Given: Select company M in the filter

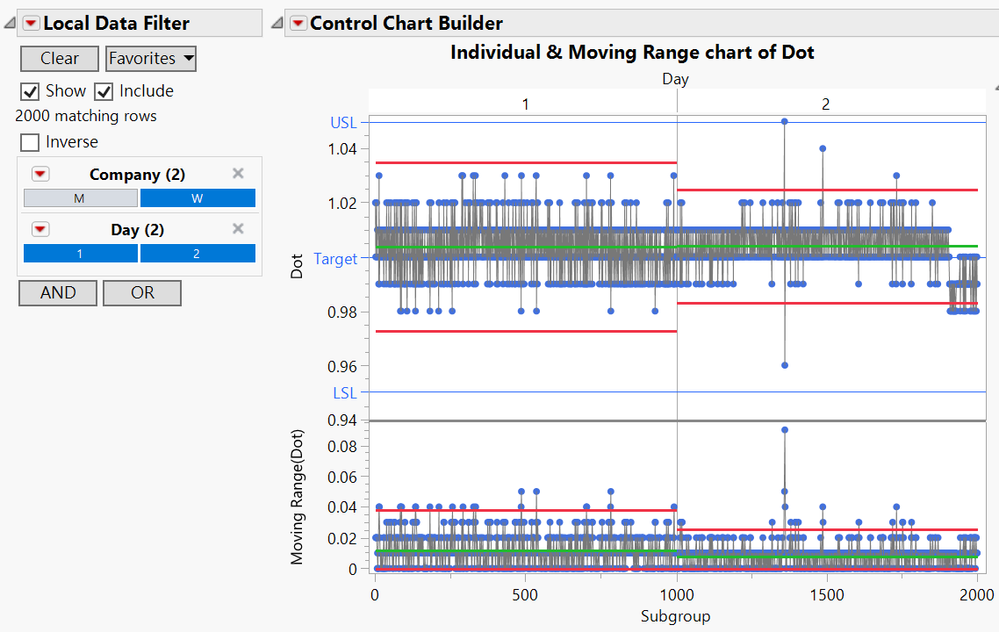Looking at the screenshot, I should (x=81, y=198).
